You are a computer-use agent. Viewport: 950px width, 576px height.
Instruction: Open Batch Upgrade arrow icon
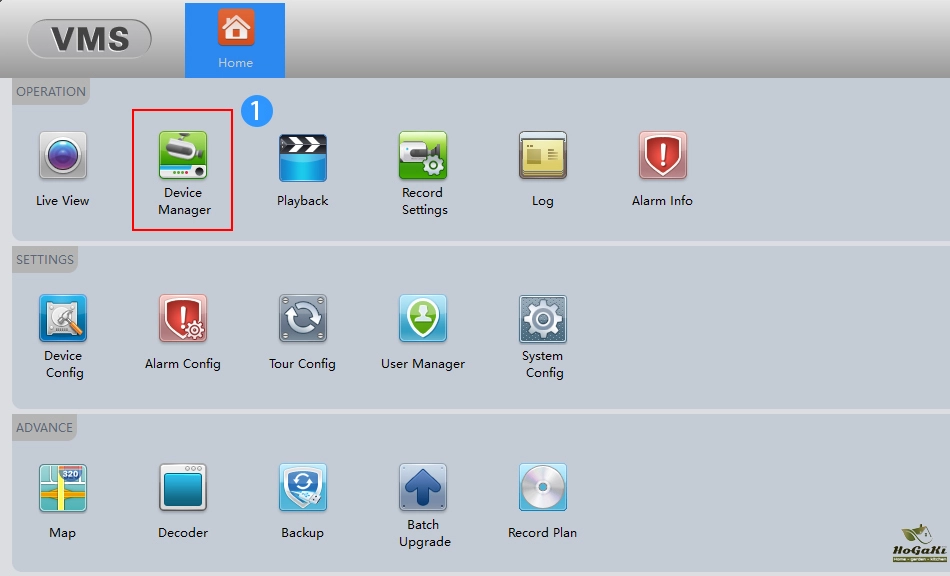pos(423,488)
